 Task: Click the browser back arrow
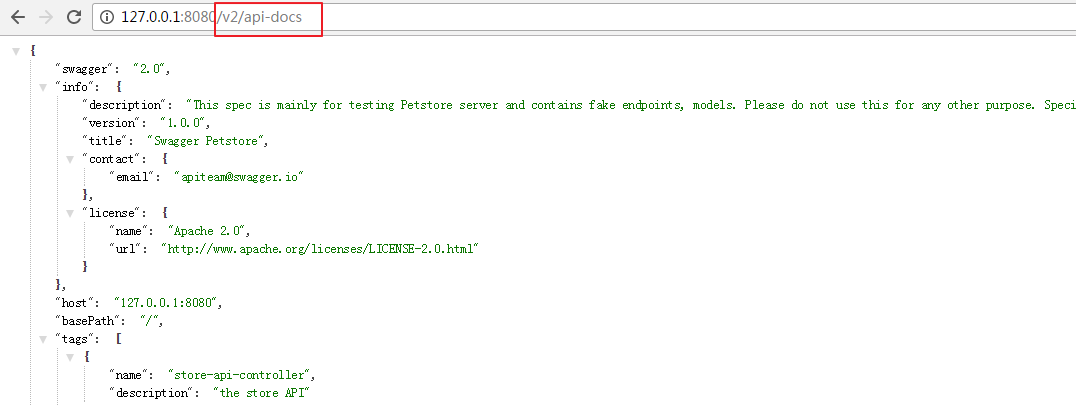coord(18,17)
